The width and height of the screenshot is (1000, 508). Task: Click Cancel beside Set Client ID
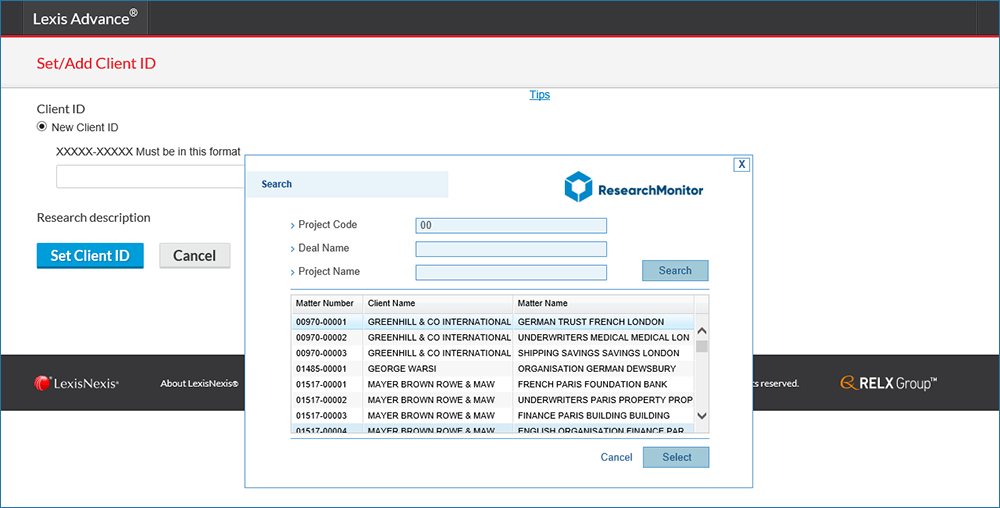(195, 256)
